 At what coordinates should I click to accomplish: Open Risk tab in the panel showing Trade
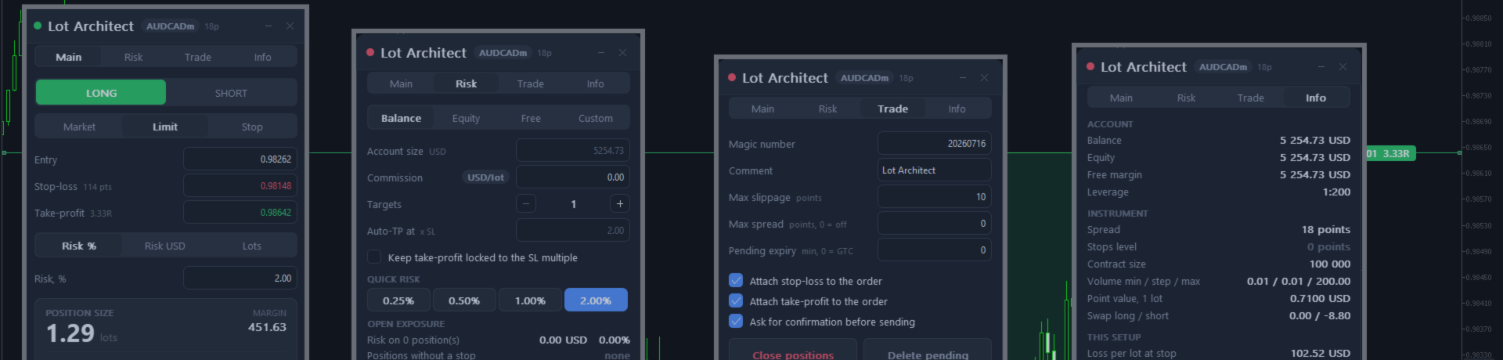coord(828,109)
